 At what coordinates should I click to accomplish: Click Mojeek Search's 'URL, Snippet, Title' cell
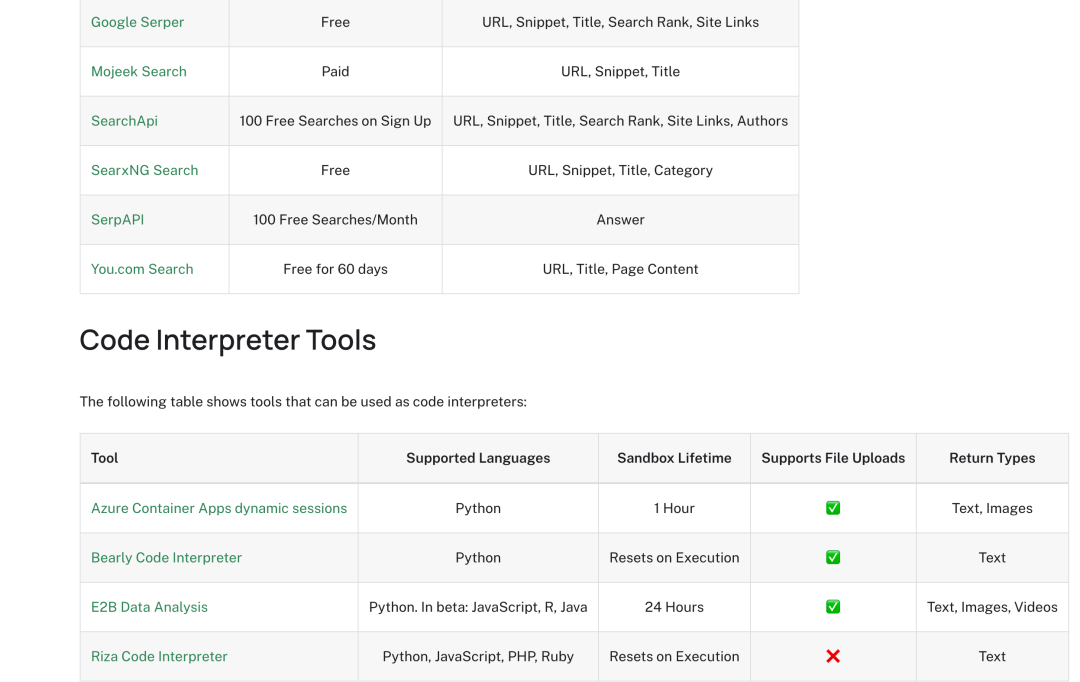(621, 72)
